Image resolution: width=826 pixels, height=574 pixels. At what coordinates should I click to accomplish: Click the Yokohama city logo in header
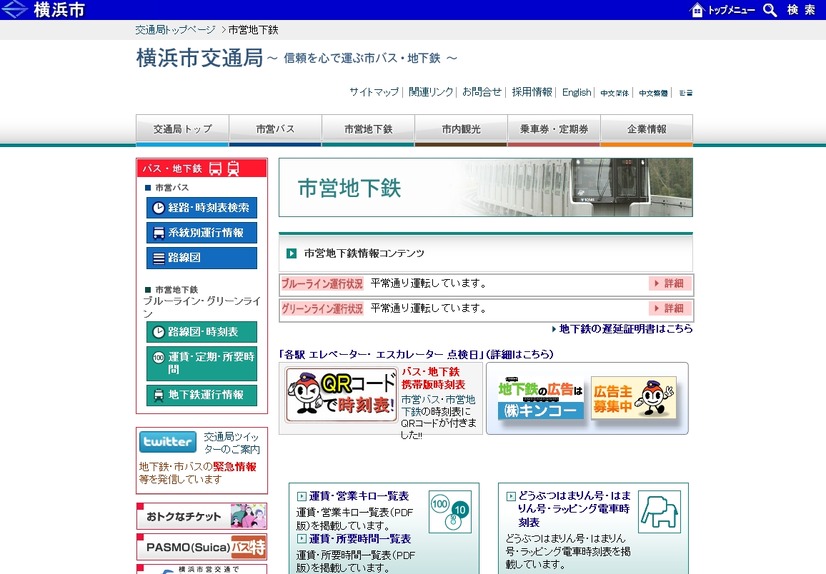[x=43, y=9]
